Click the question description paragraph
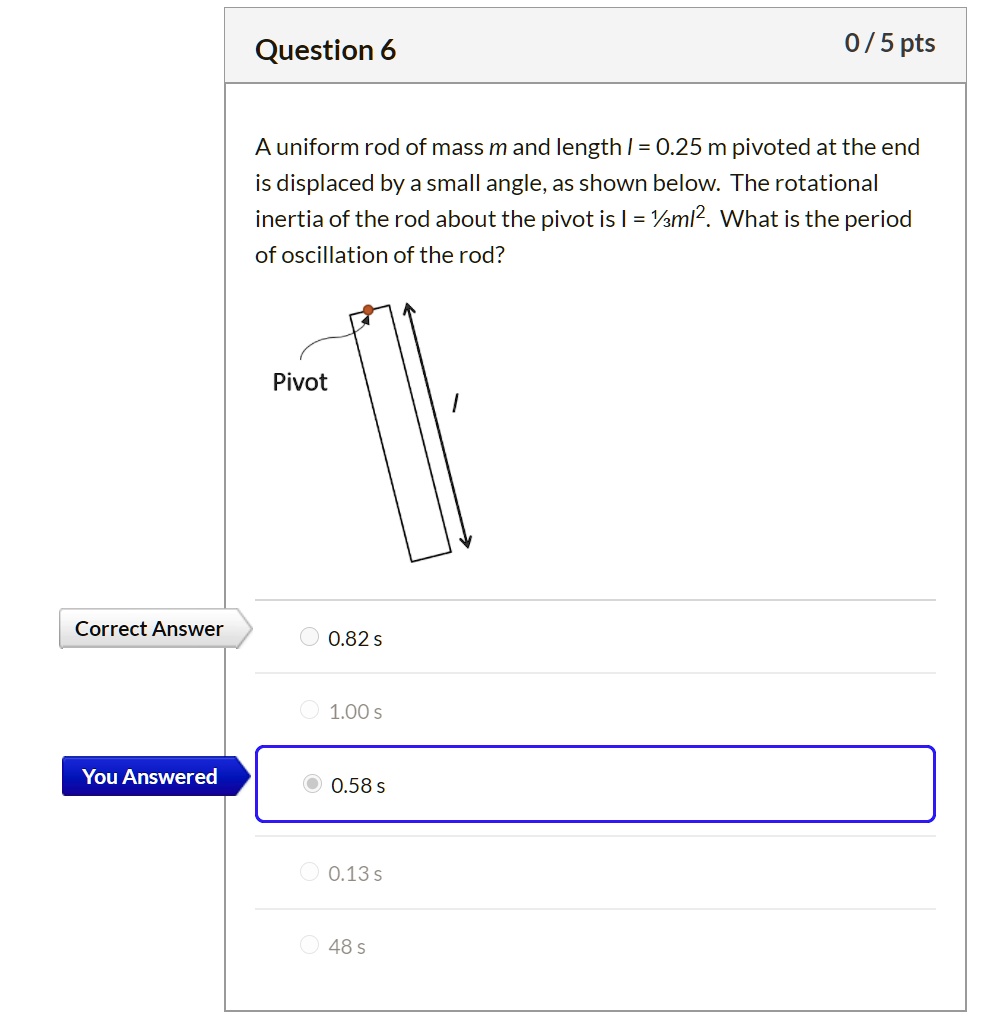The height and width of the screenshot is (1020, 985). [x=586, y=200]
